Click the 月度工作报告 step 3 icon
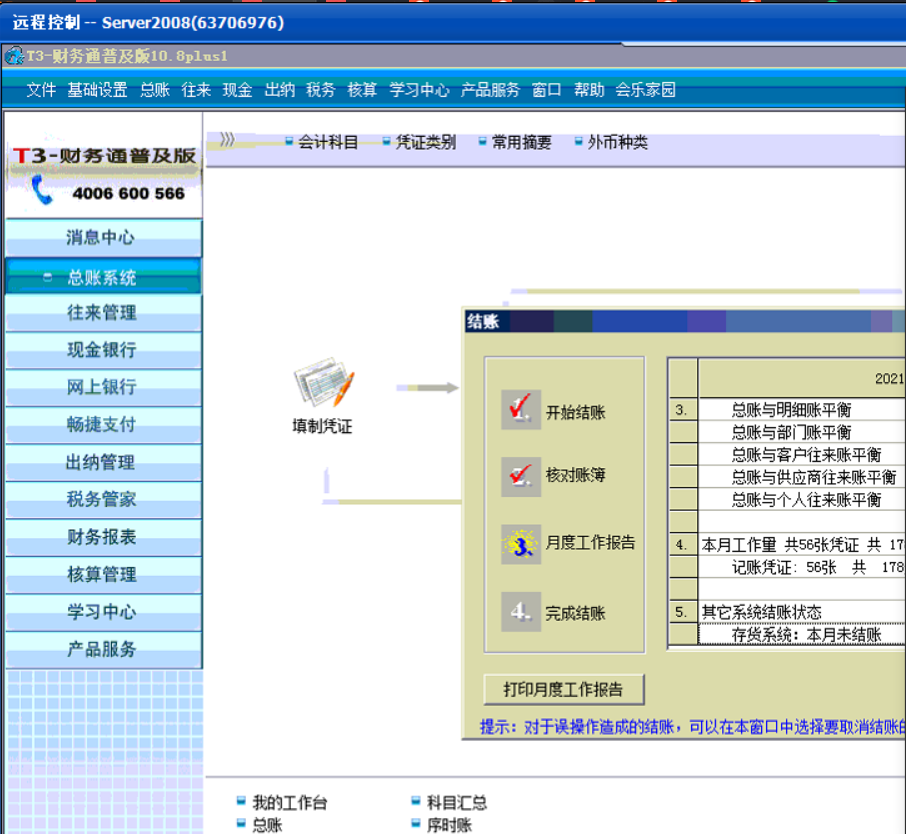 521,544
